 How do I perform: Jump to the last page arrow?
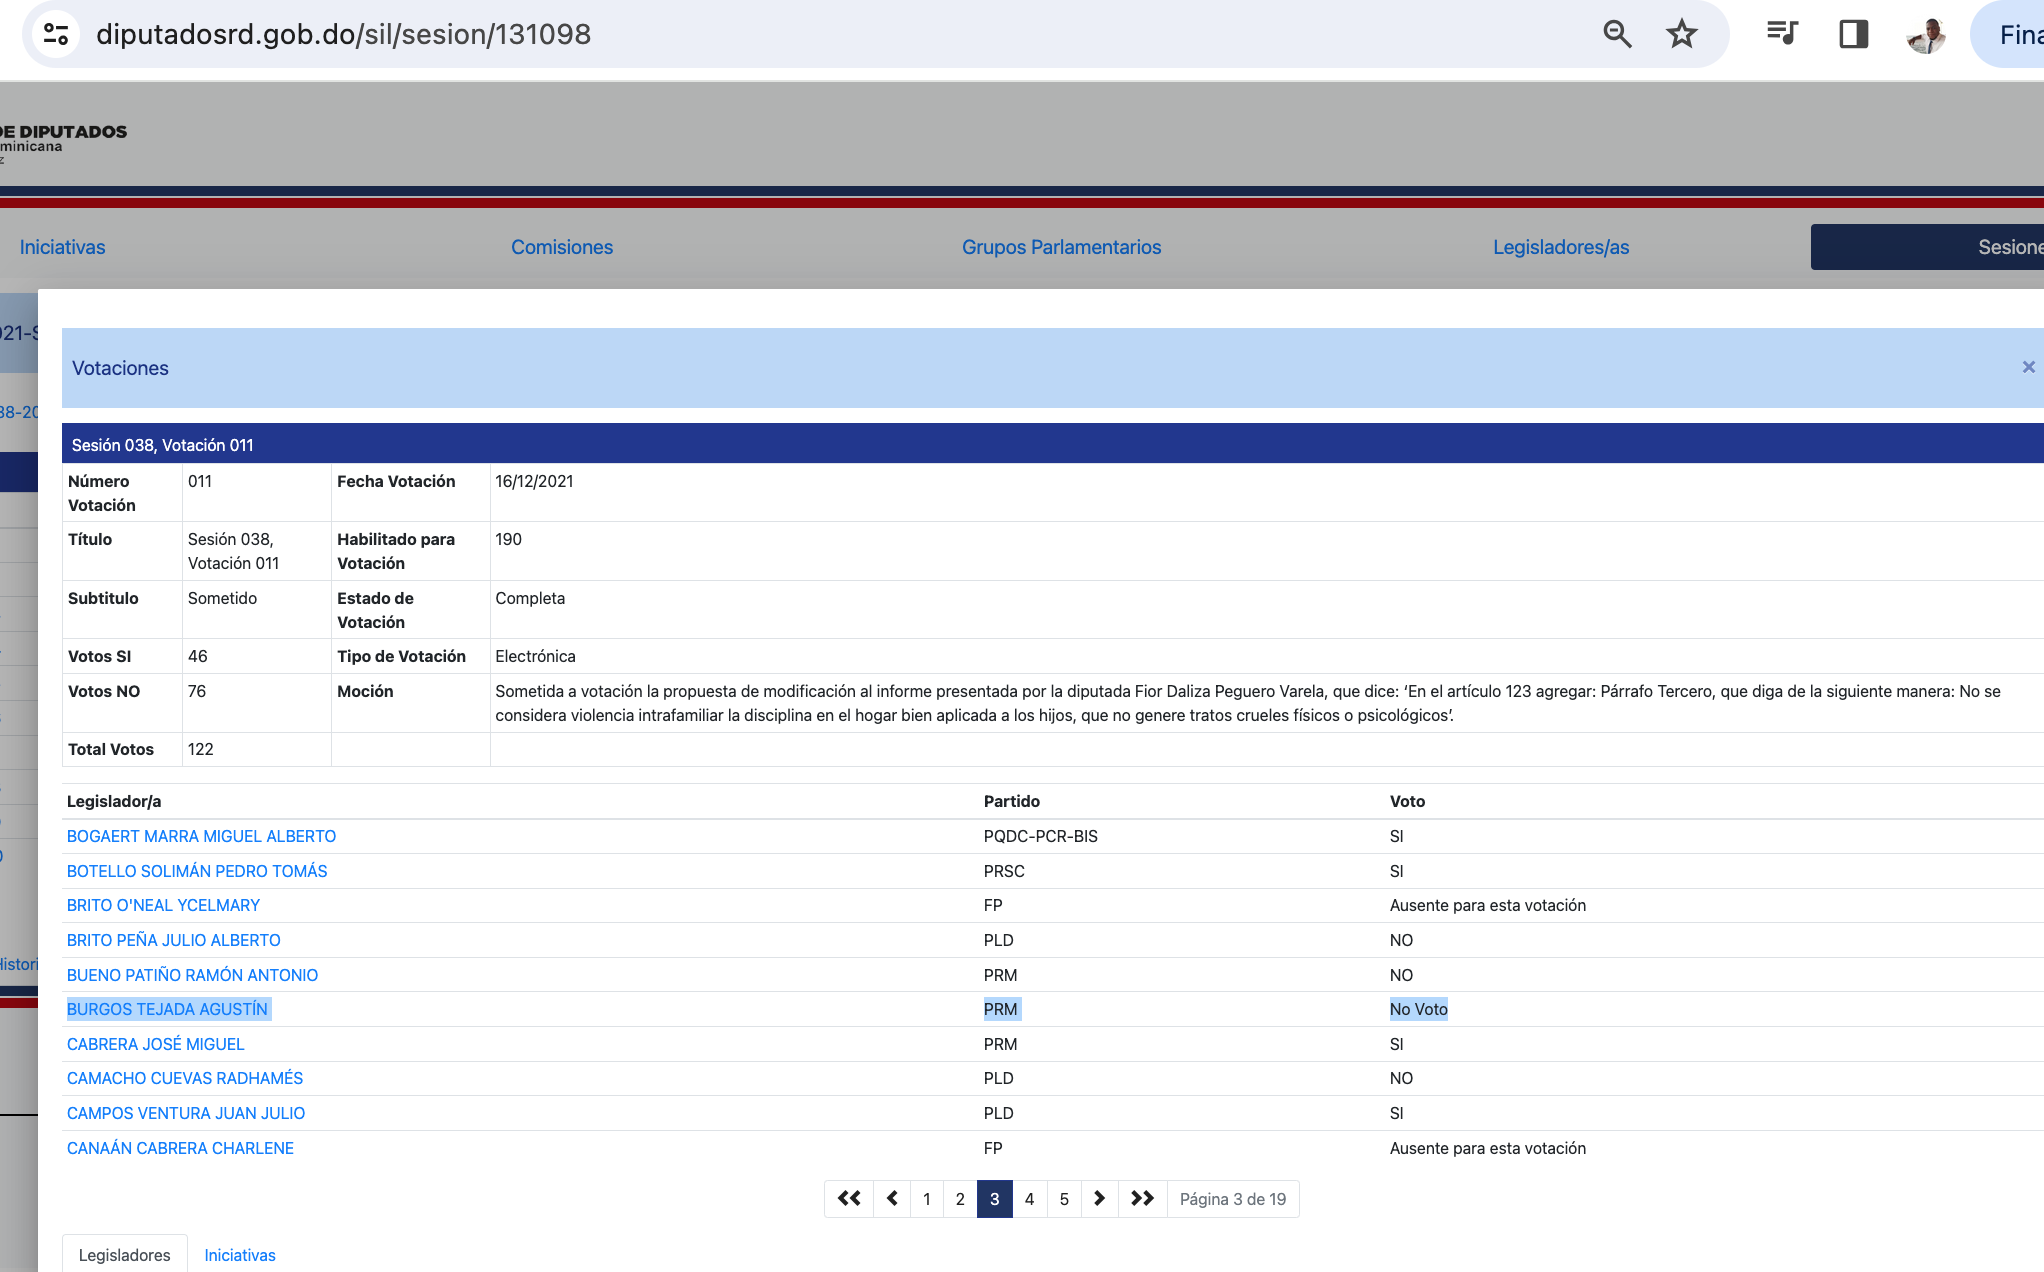tap(1142, 1198)
